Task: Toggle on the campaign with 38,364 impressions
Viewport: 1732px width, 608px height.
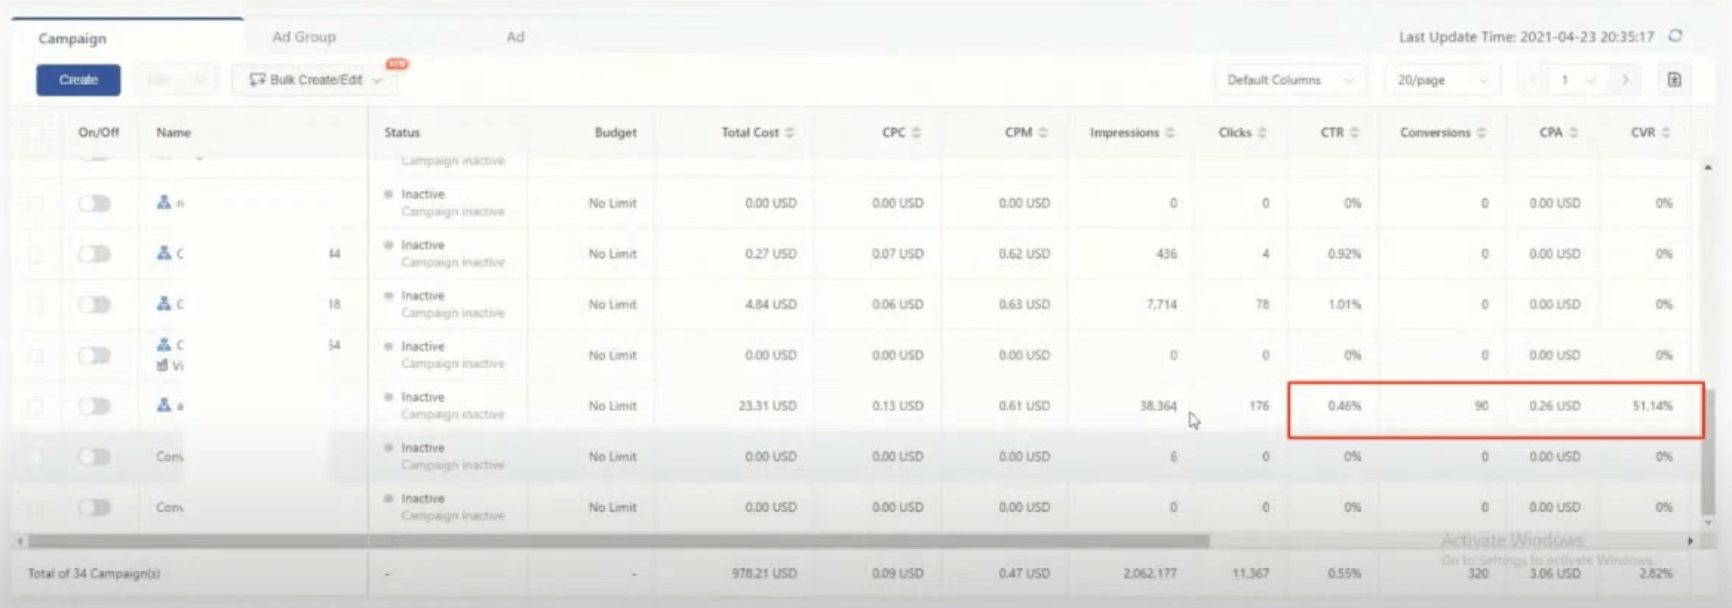Action: 94,406
